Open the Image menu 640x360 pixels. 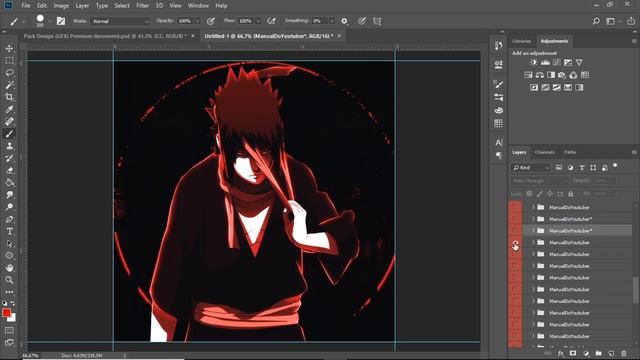(61, 6)
